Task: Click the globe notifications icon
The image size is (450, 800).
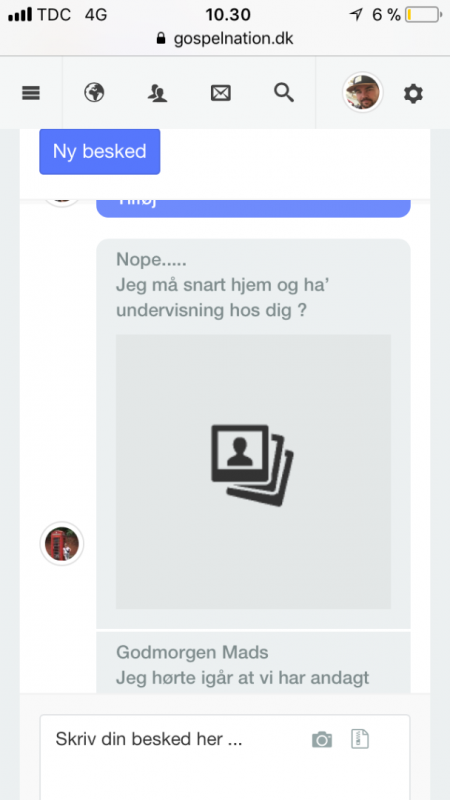Action: click(x=94, y=93)
